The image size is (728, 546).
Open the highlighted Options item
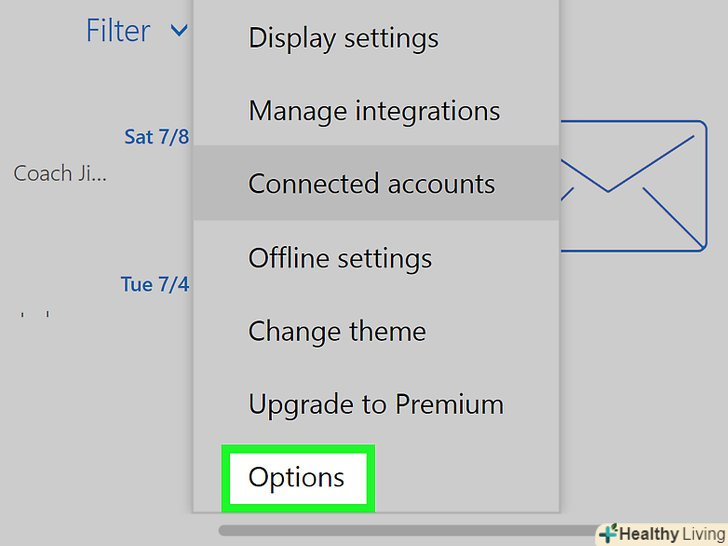(x=297, y=477)
